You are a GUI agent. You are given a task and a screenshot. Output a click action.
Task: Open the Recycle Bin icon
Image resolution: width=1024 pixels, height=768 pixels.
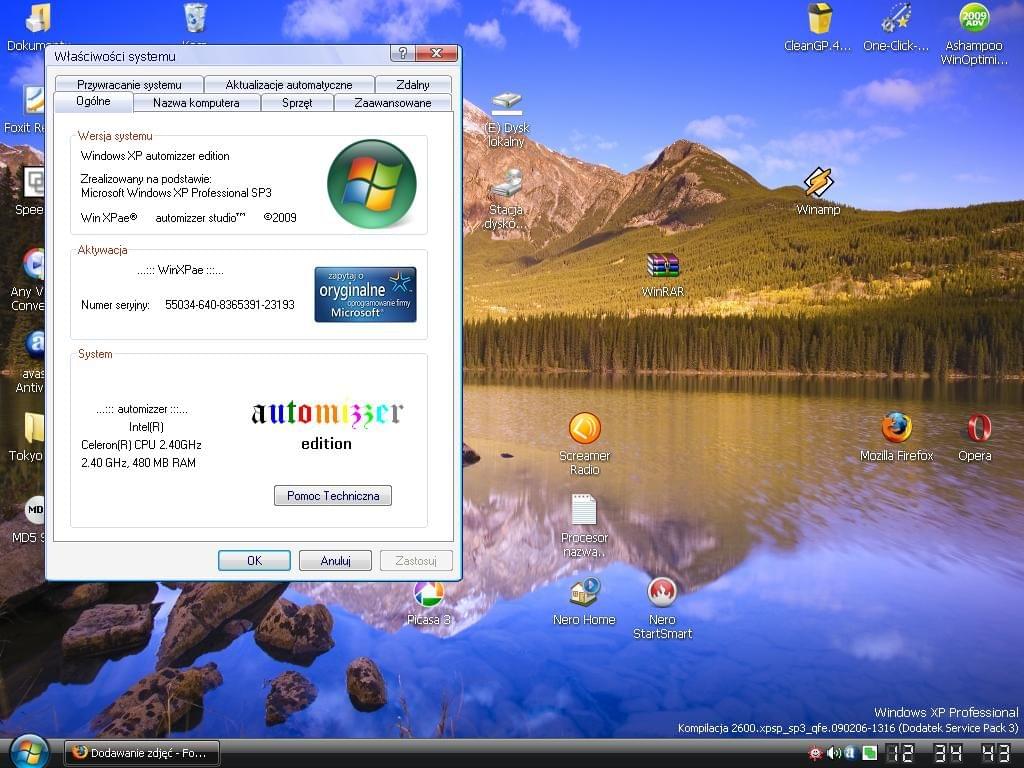[x=196, y=18]
